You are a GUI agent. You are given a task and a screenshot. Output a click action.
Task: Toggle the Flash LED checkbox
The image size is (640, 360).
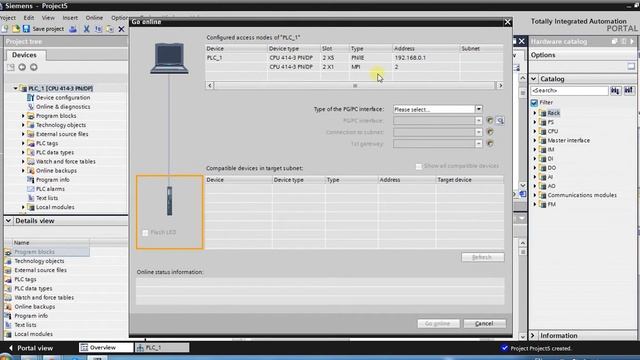145,233
